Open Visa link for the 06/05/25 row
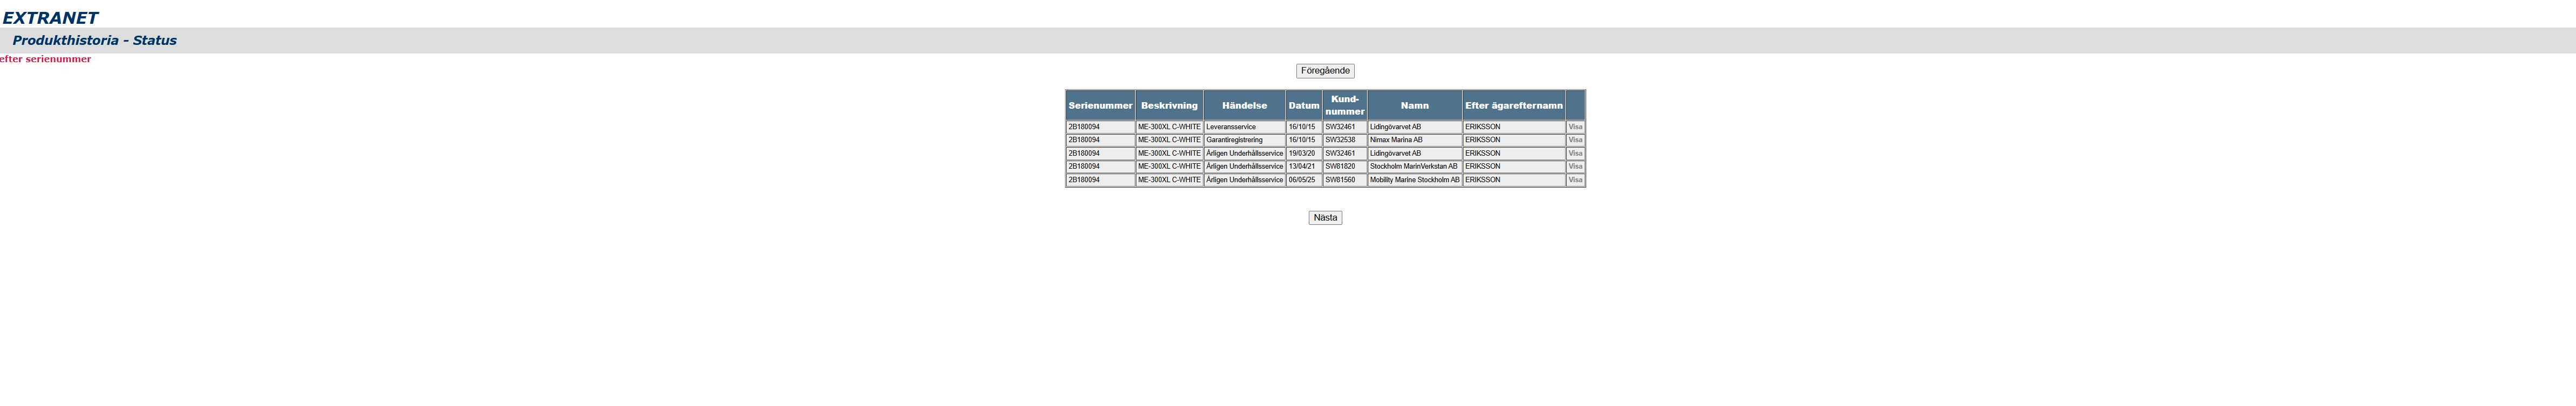Screen dimensions: 2576x406 [1575, 180]
